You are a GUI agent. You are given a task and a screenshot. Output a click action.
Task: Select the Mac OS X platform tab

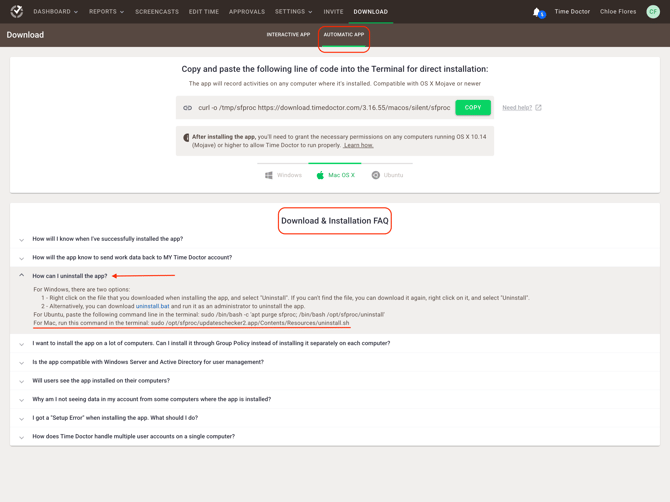[x=336, y=175]
